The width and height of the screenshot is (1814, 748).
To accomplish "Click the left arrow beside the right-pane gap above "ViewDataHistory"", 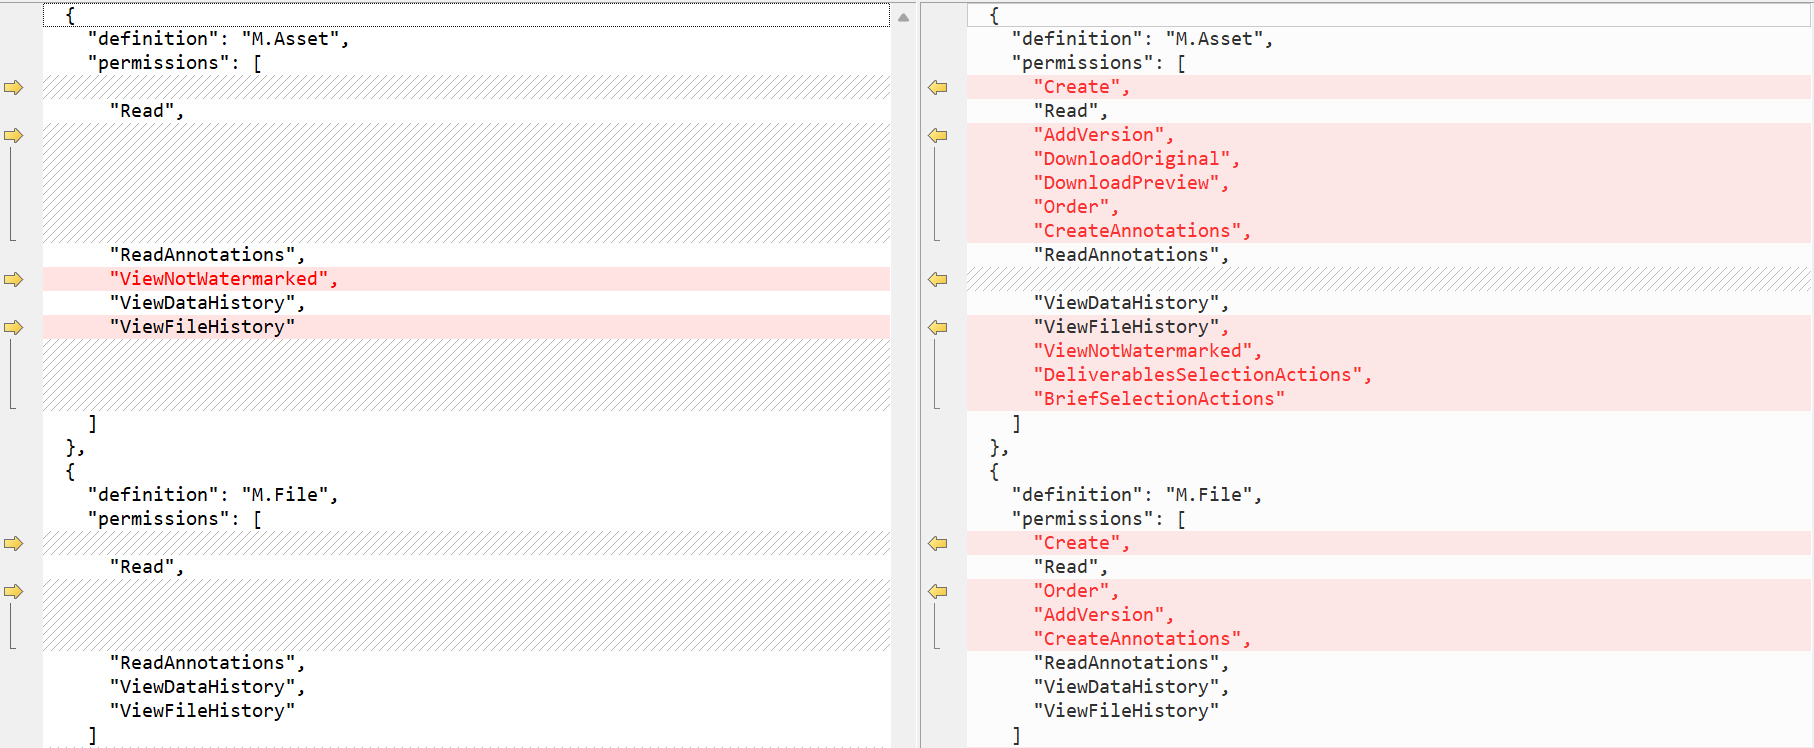I will [937, 280].
